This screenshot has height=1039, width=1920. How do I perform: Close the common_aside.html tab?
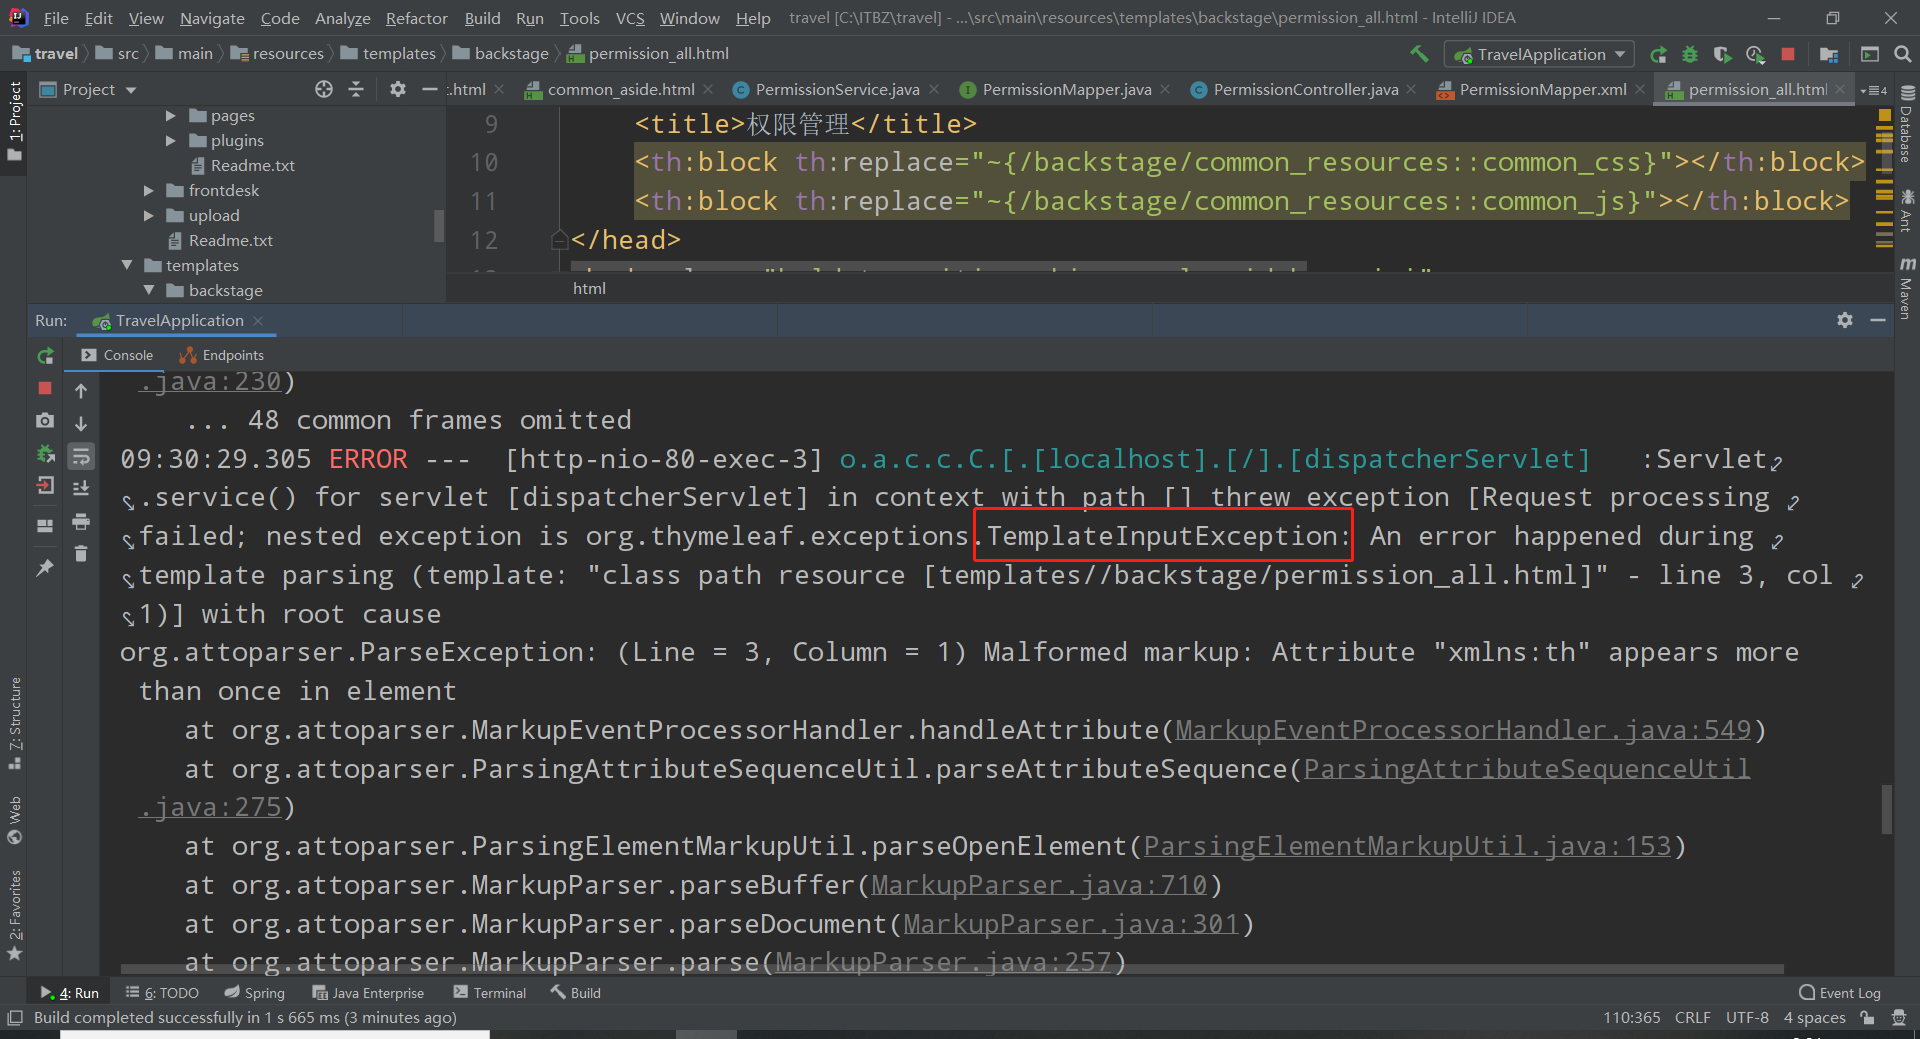coord(708,89)
